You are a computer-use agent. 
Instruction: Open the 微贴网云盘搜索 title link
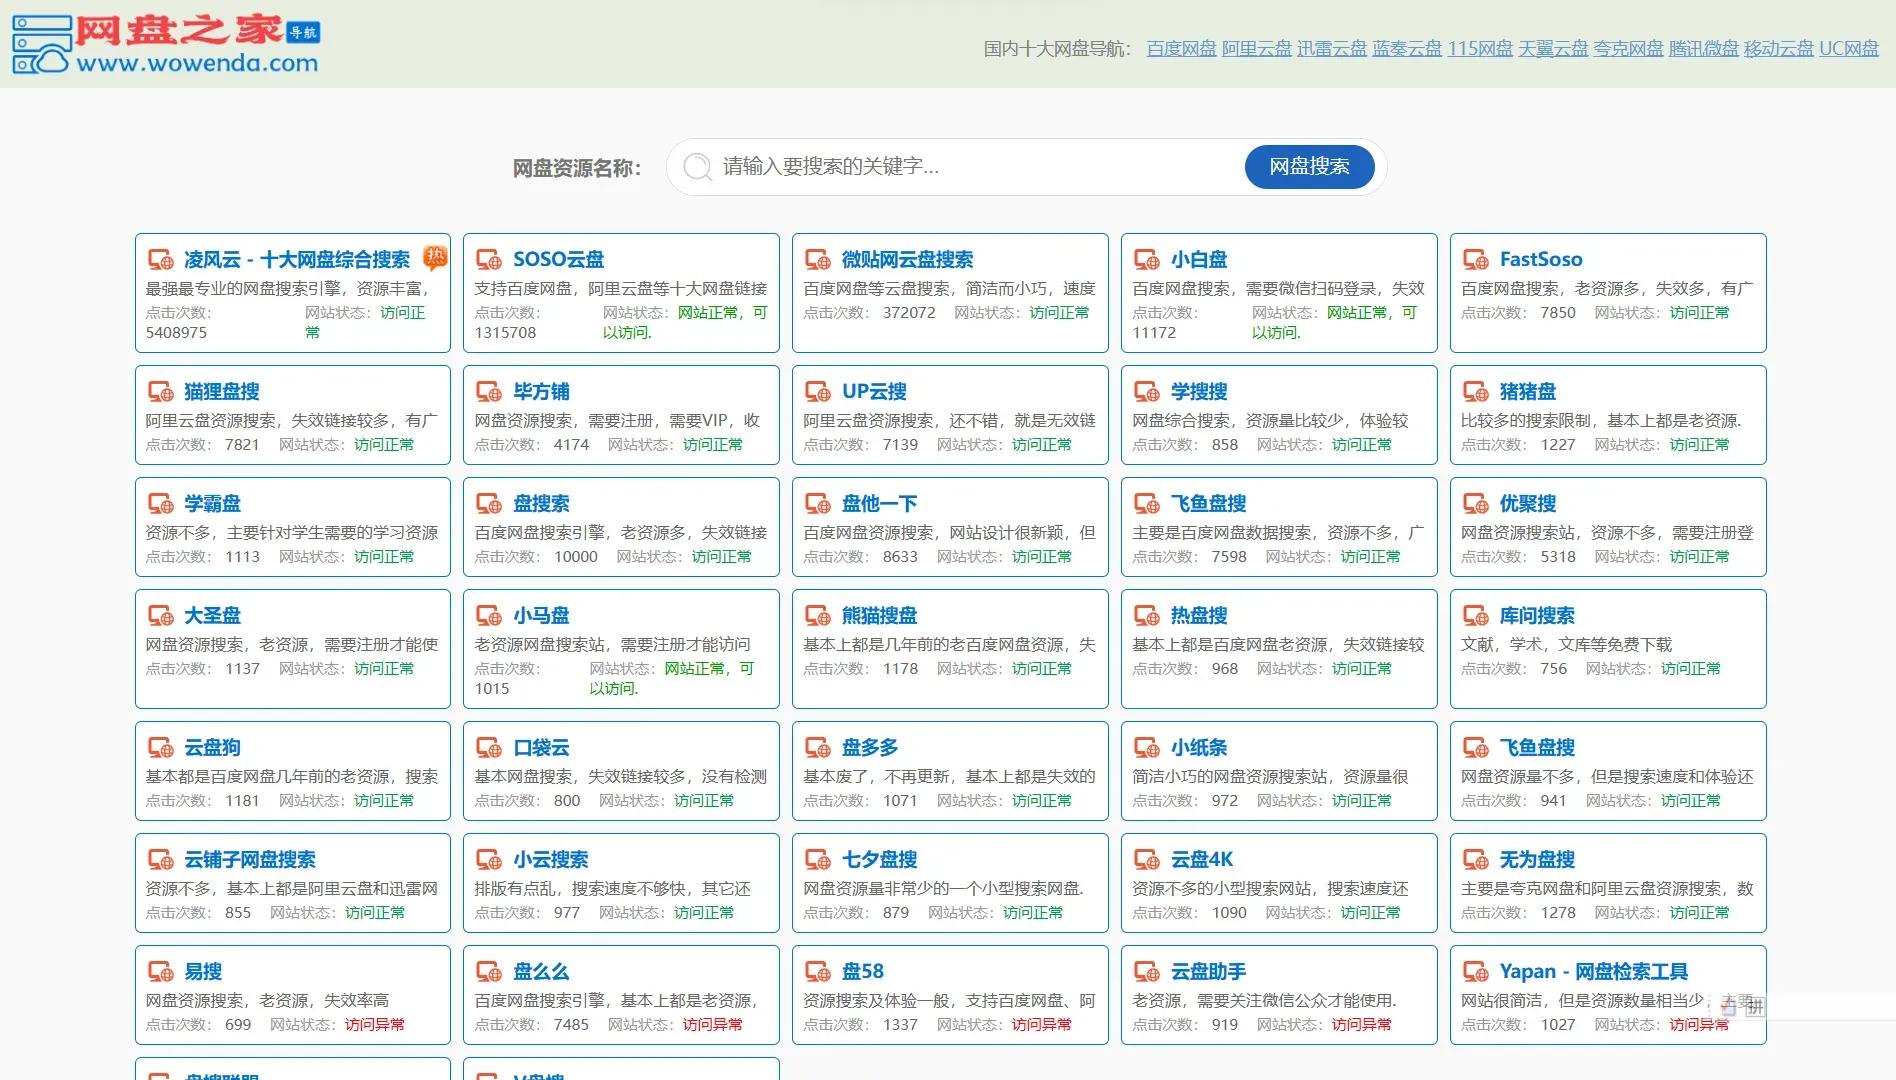coord(907,260)
